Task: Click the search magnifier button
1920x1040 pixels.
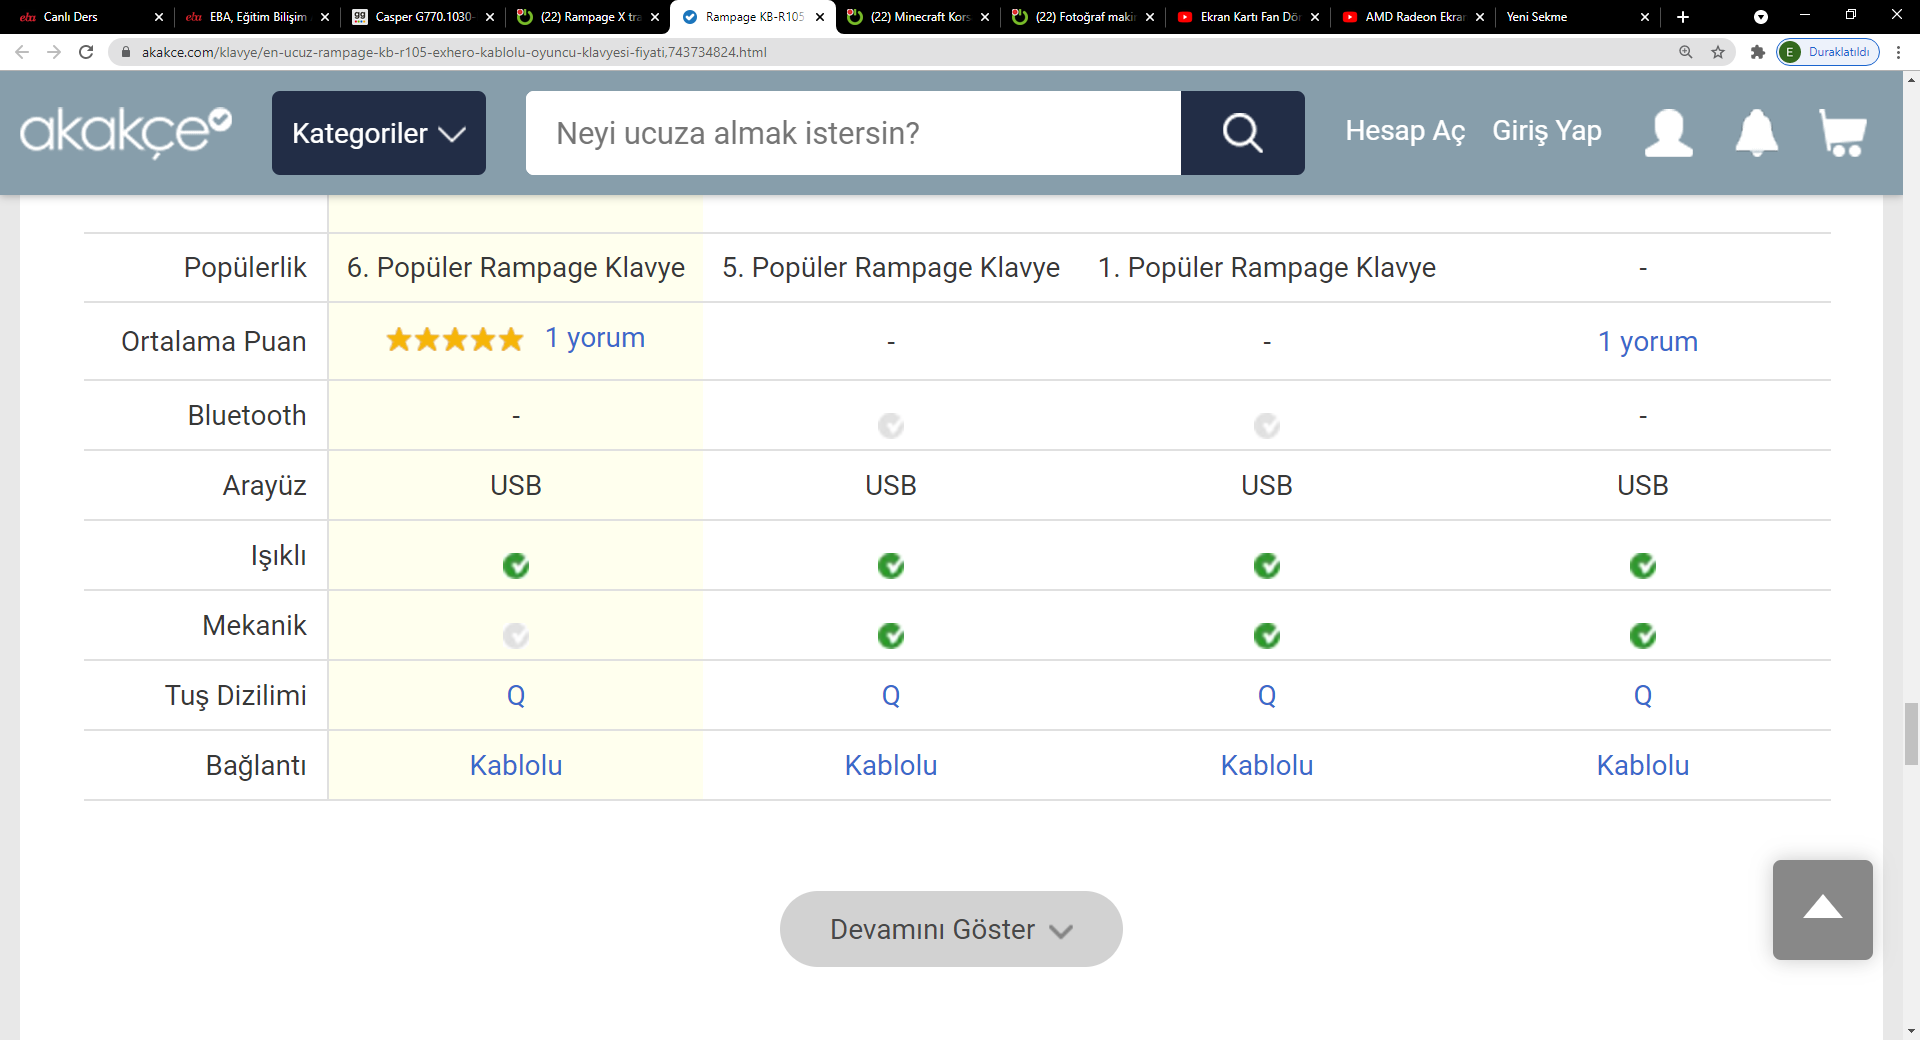Action: click(x=1243, y=133)
